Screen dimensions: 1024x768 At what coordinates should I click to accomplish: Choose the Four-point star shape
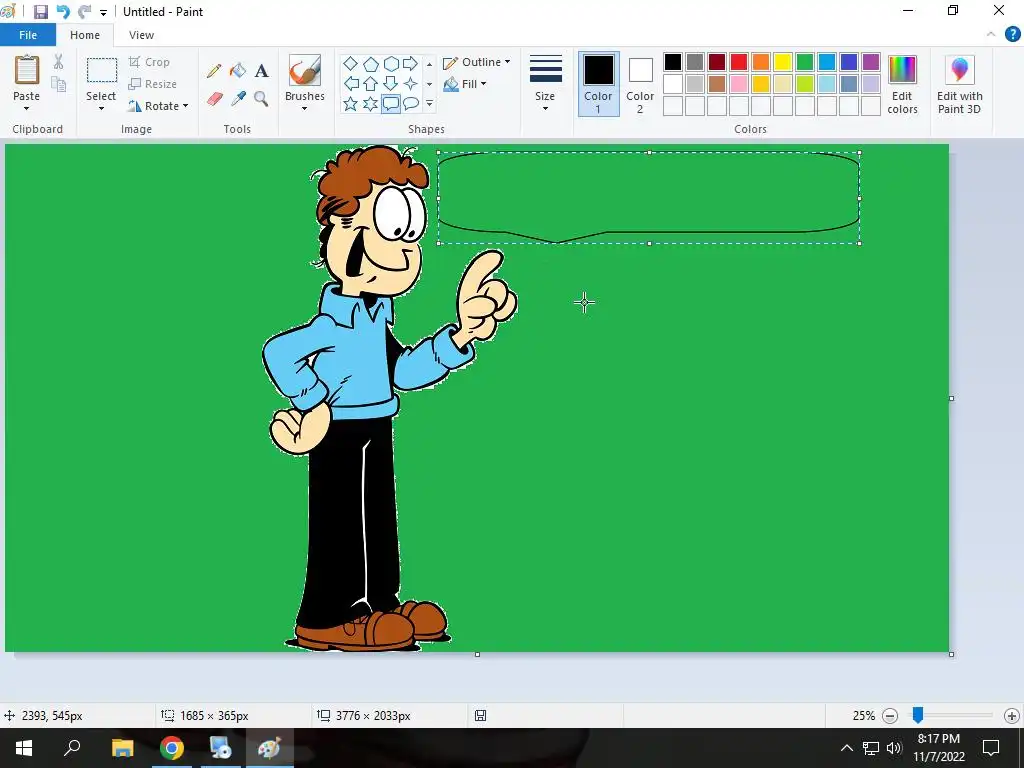coord(410,84)
